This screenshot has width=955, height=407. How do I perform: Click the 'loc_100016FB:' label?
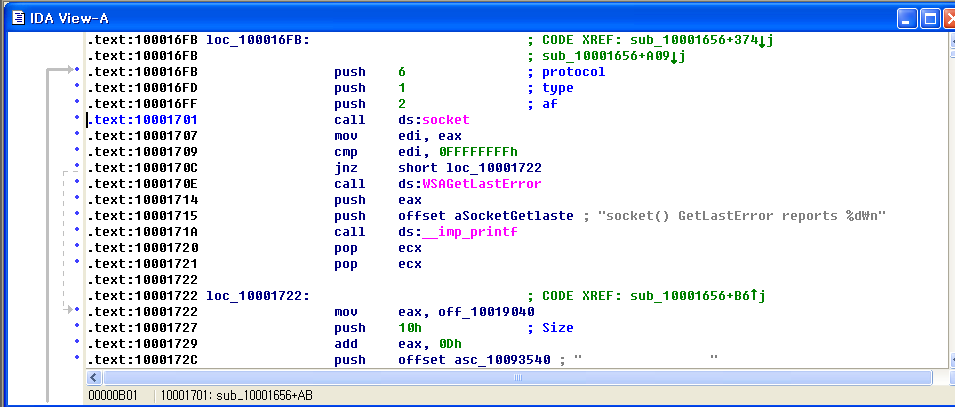[258, 40]
